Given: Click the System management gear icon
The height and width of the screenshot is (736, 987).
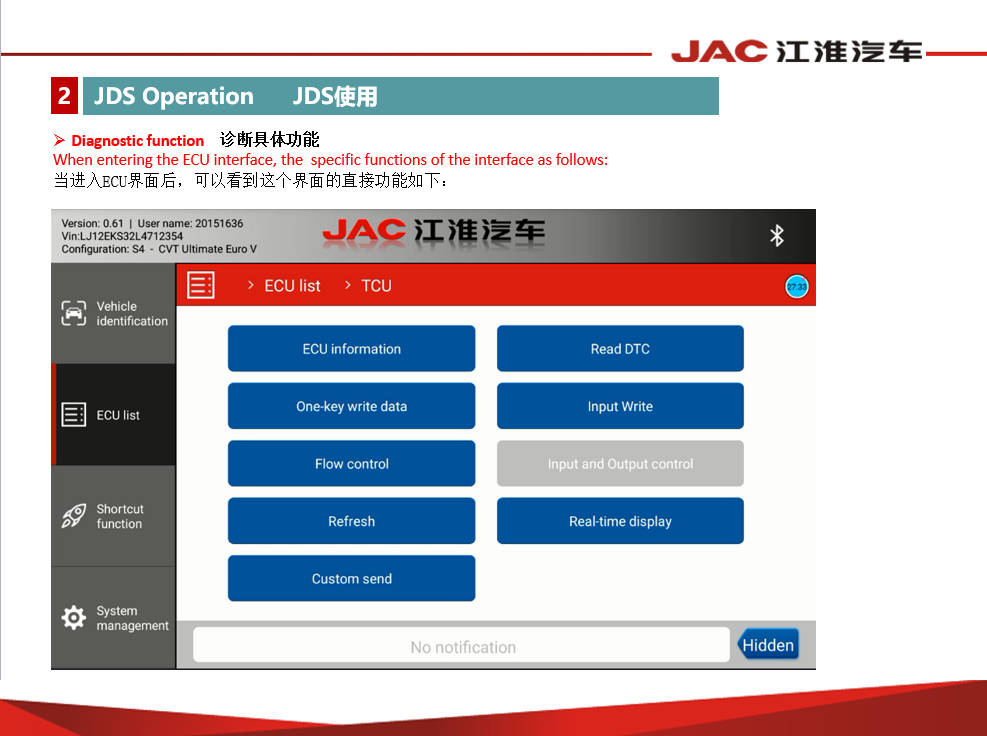Looking at the screenshot, I should (x=74, y=618).
